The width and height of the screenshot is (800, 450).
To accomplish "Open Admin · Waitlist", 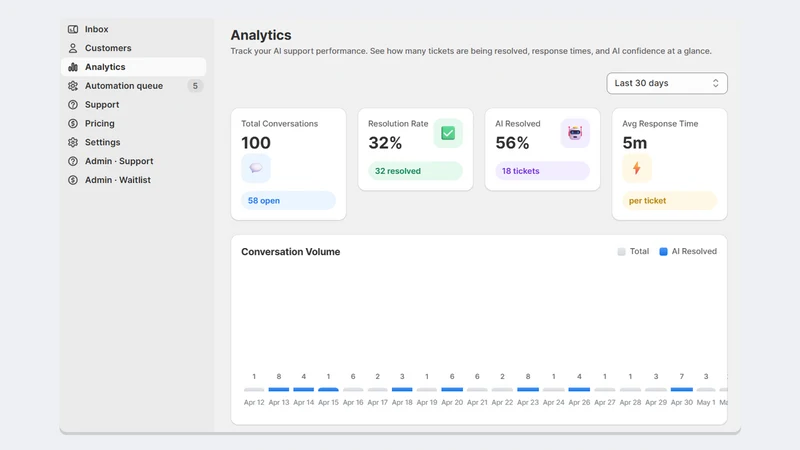I will pos(134,180).
